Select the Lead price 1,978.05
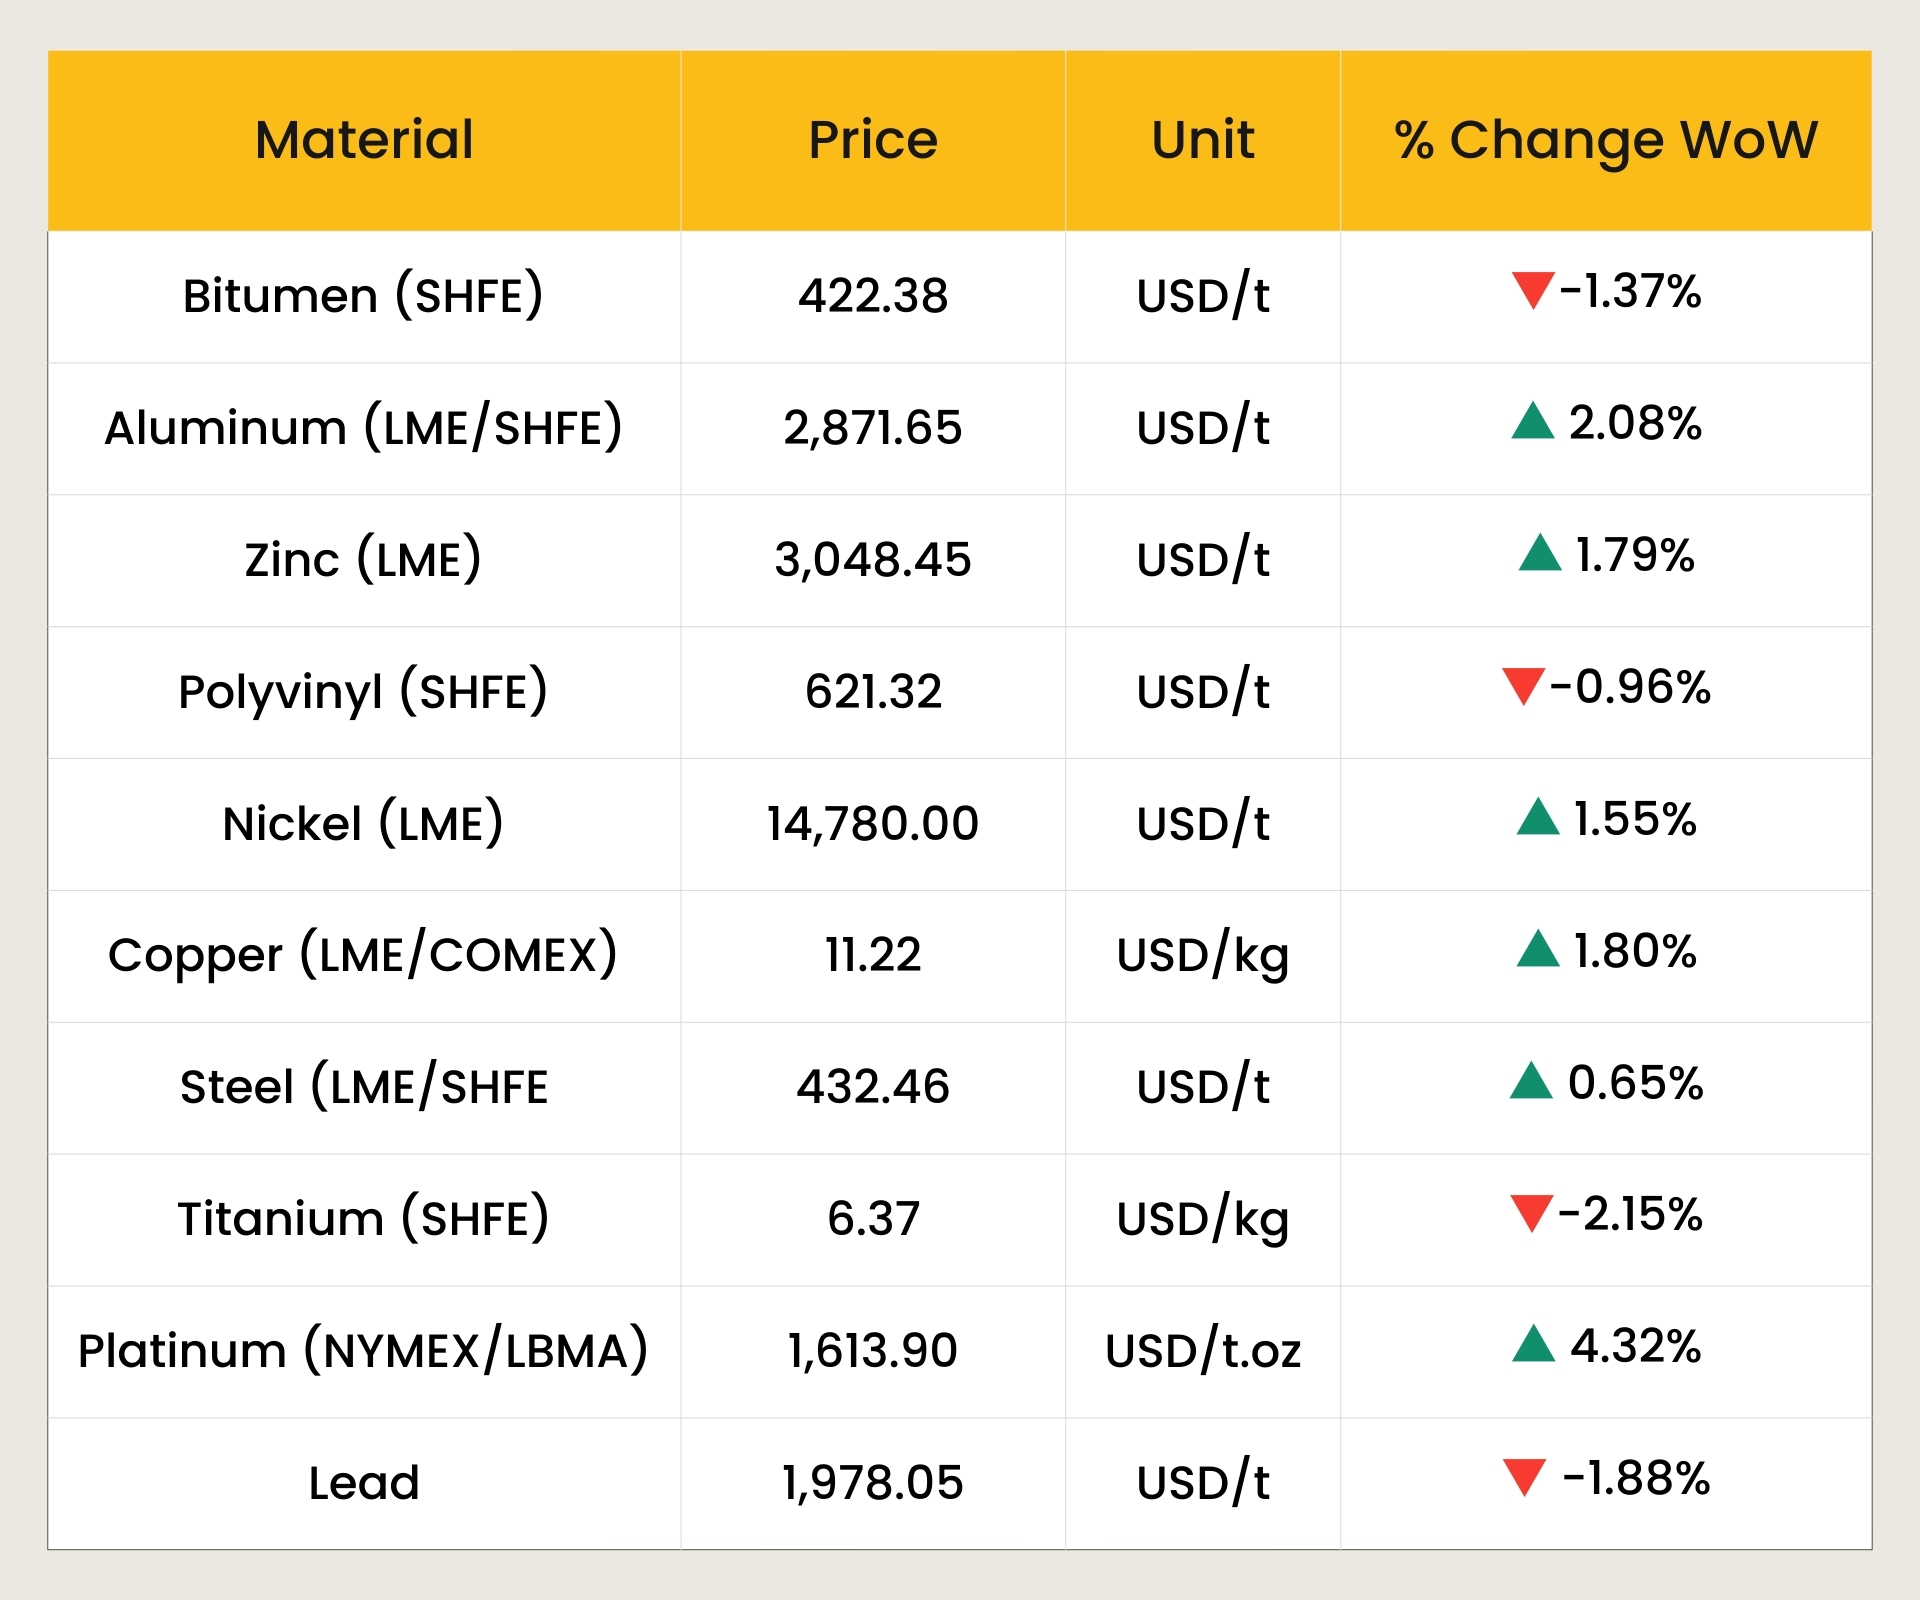Viewport: 1920px width, 1600px height. [873, 1483]
